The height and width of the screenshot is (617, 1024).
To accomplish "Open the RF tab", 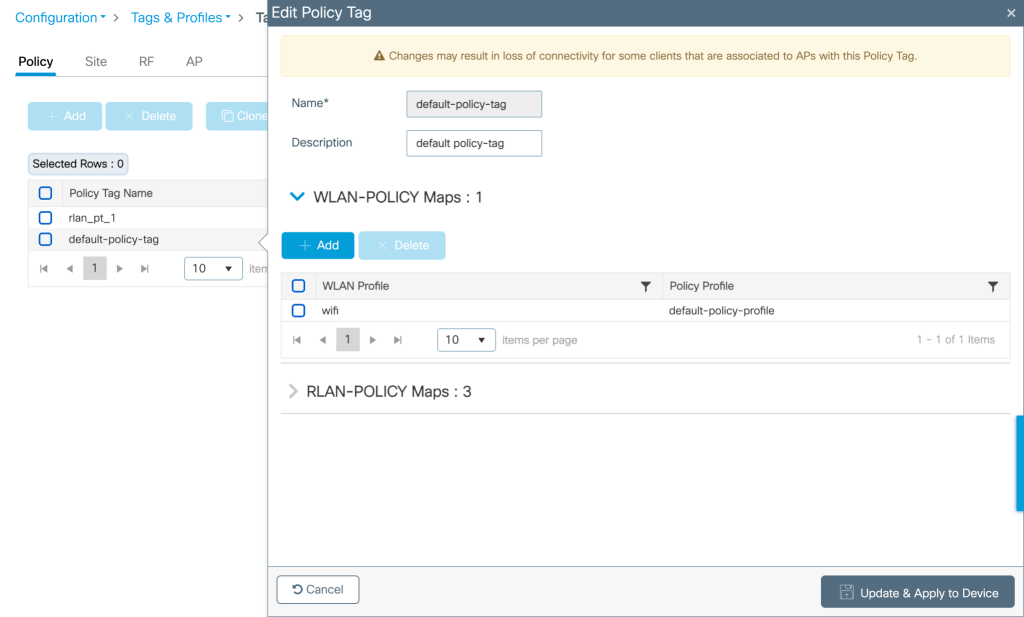I will 146,62.
